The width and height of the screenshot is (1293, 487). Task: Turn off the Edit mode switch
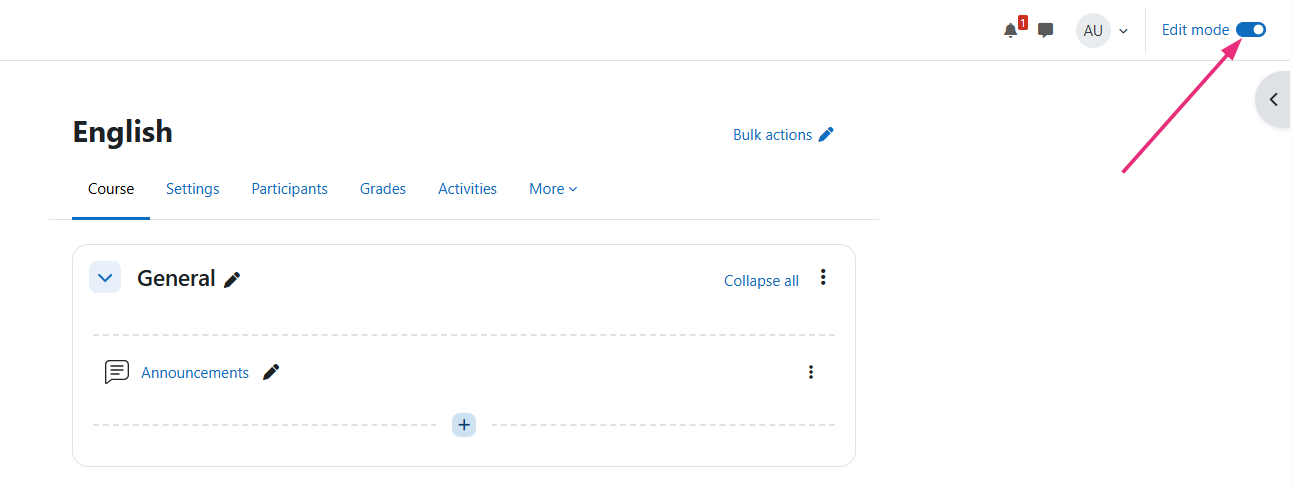(x=1251, y=30)
